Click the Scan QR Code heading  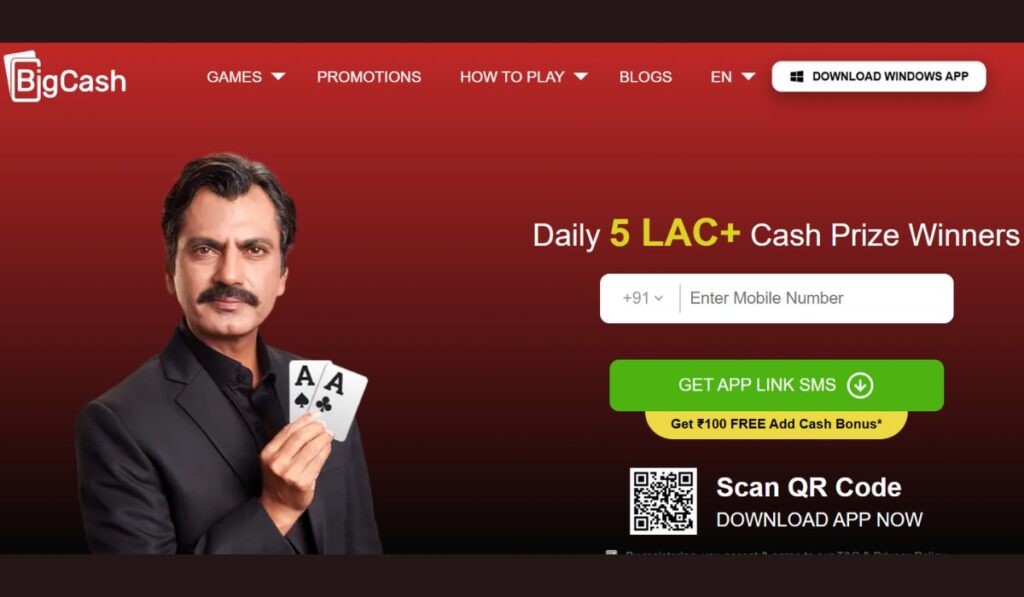(808, 487)
